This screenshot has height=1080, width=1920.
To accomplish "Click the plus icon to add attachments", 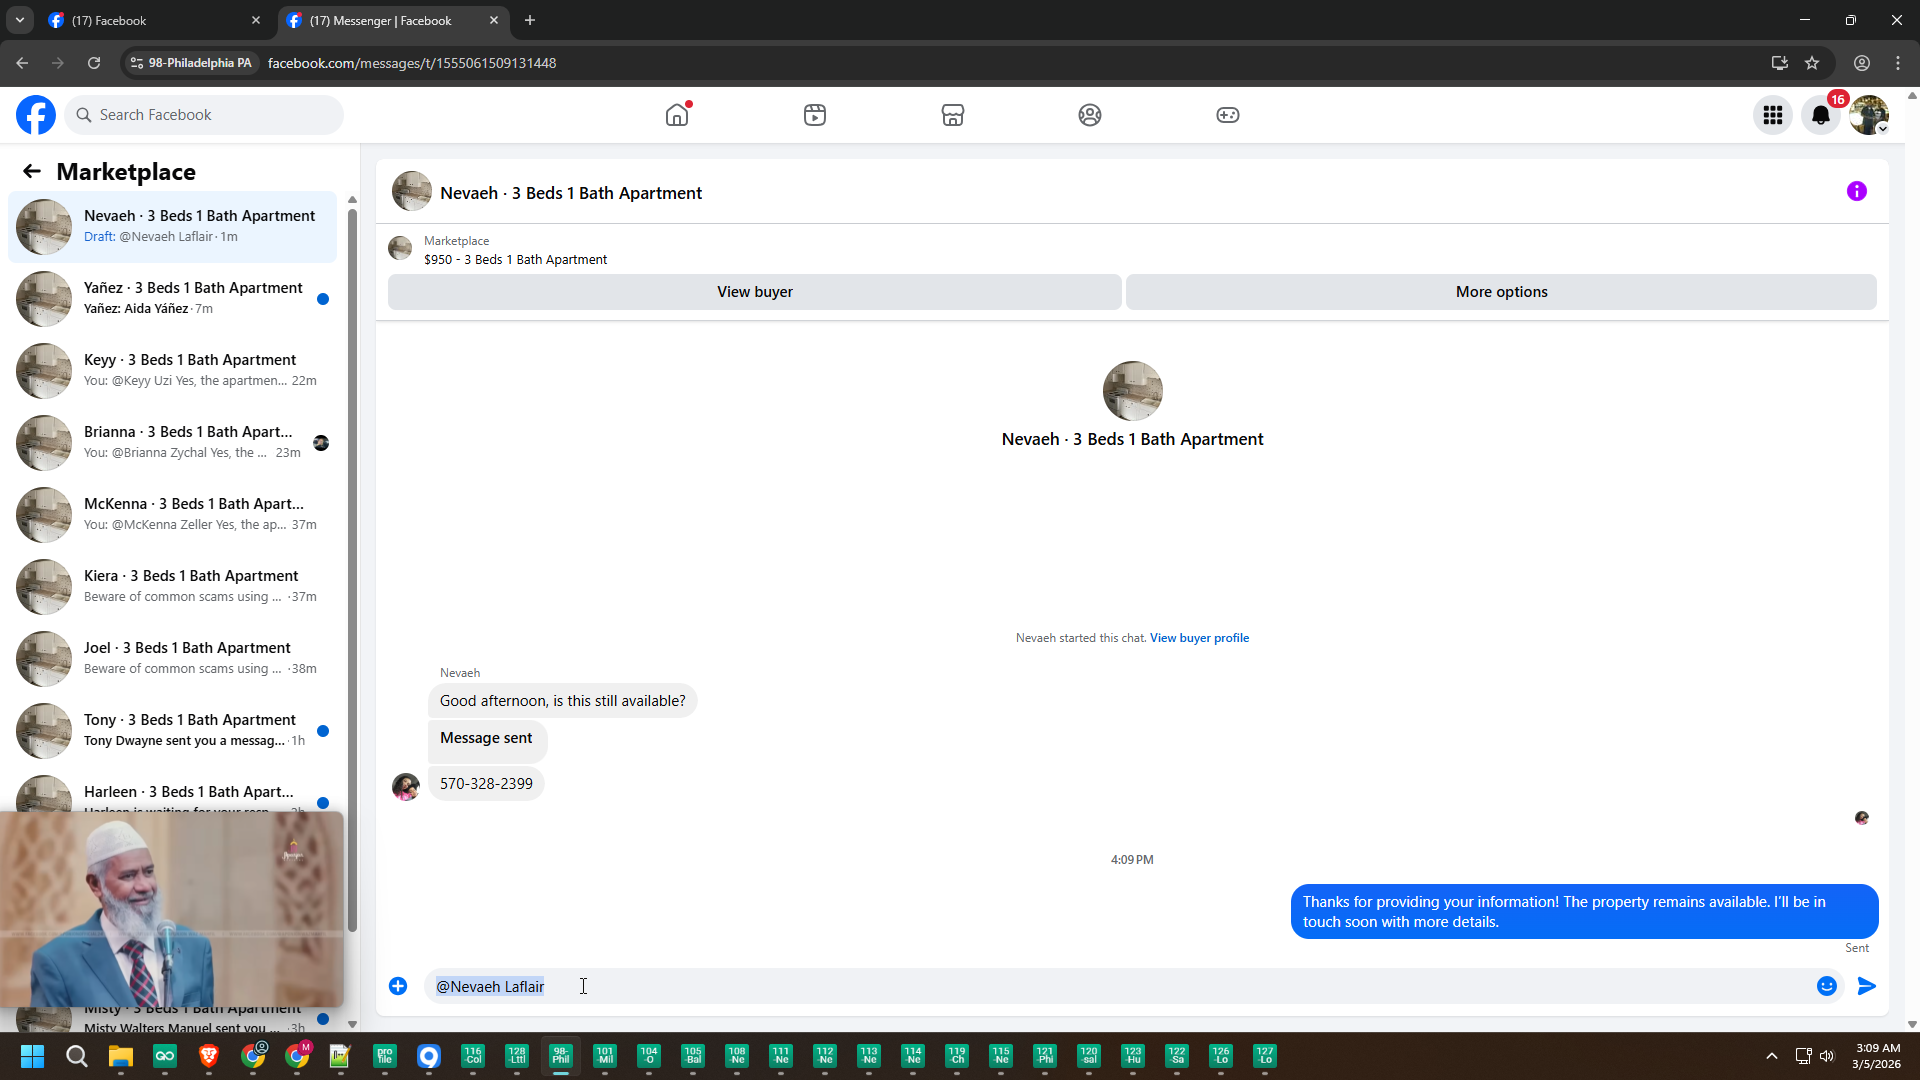I will pyautogui.click(x=398, y=986).
